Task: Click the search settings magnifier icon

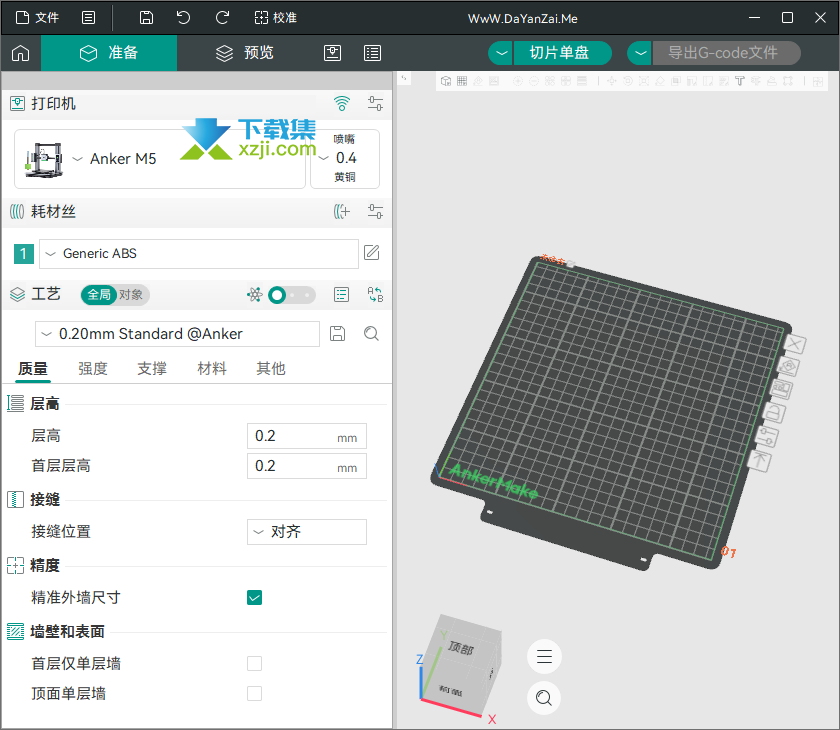Action: (371, 334)
